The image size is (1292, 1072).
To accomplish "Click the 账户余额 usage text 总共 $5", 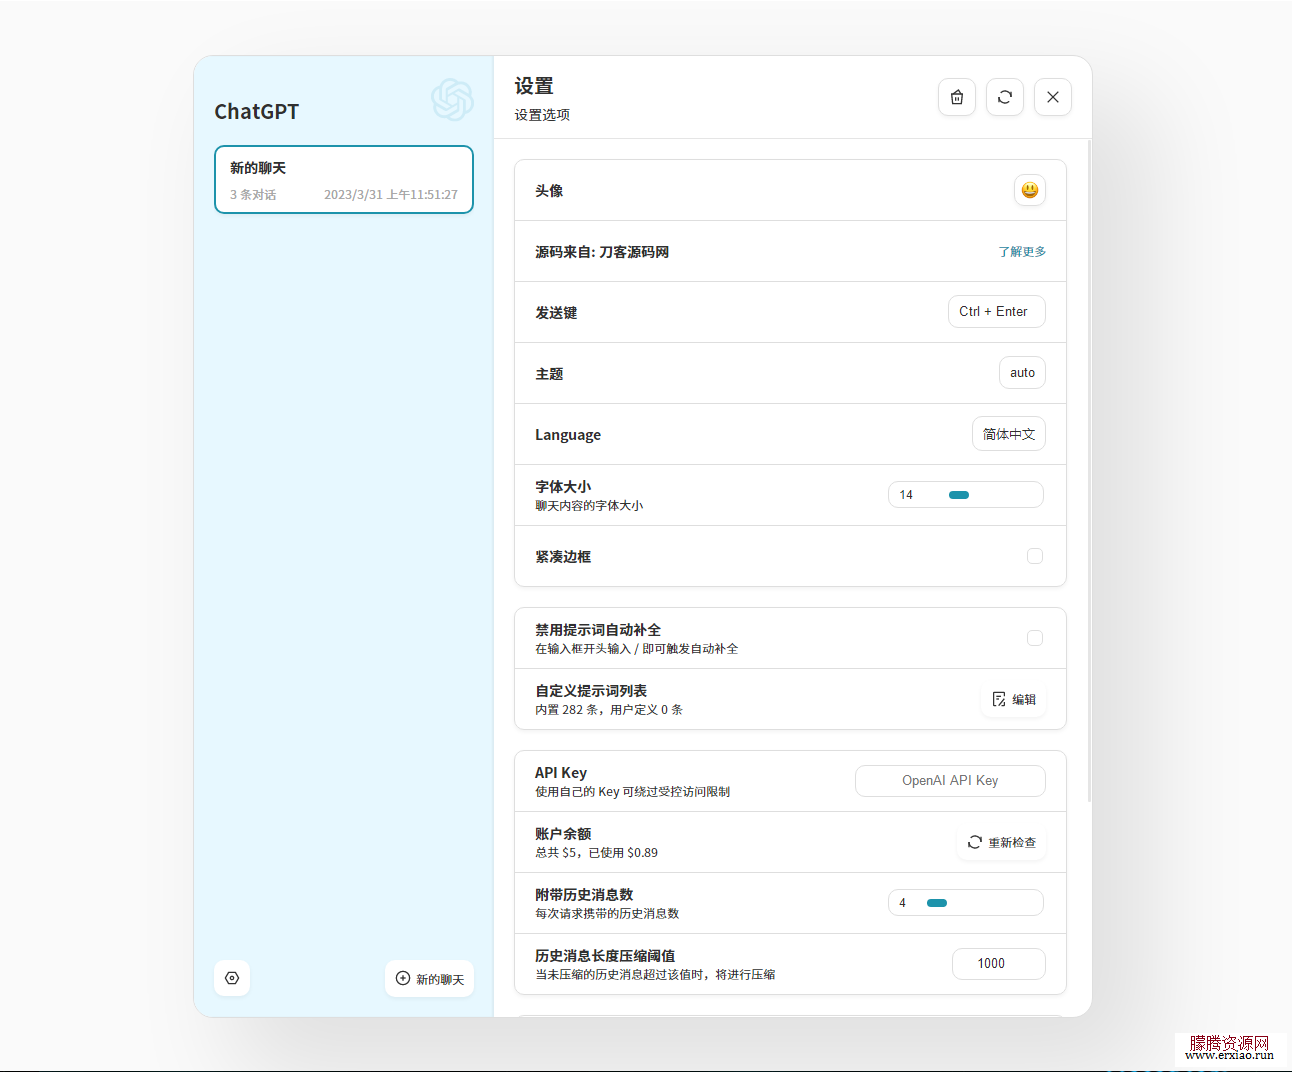I will tap(596, 853).
